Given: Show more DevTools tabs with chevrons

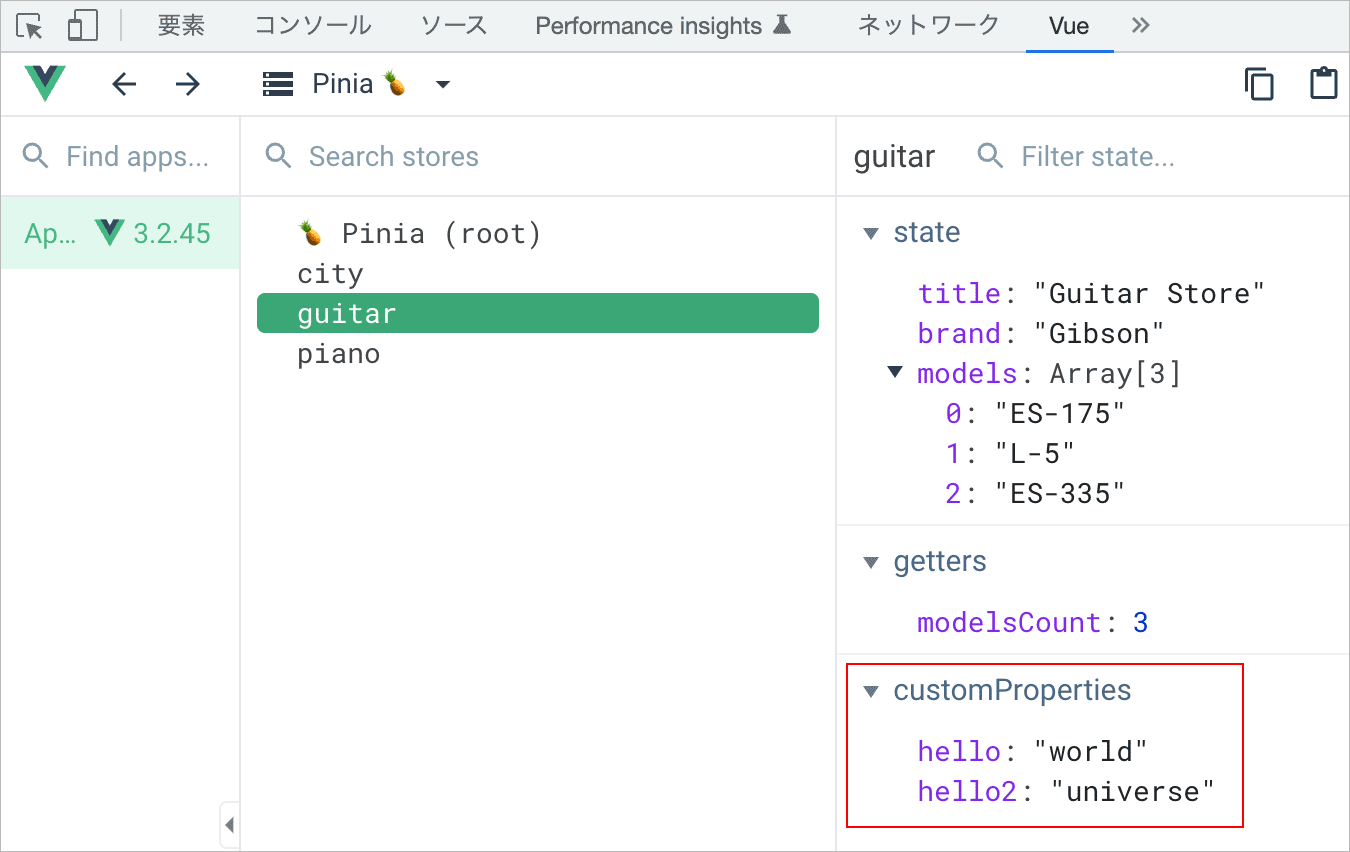Looking at the screenshot, I should (x=1140, y=26).
